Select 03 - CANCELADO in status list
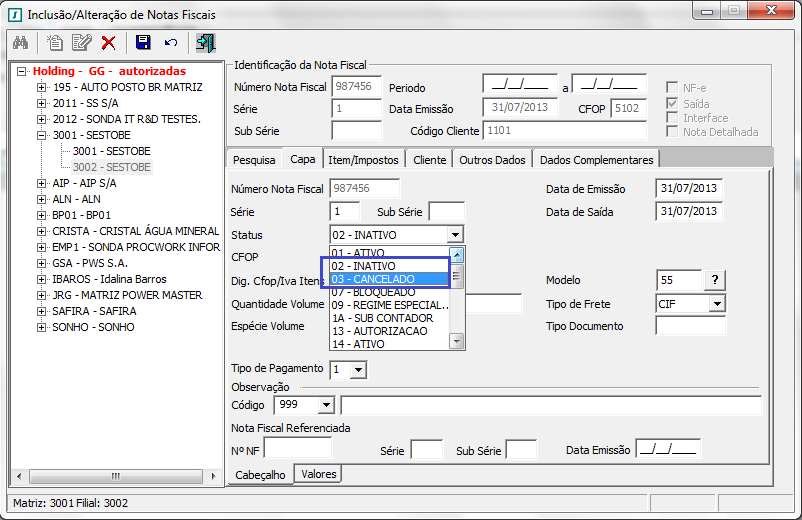This screenshot has height=520, width=802. tap(386, 279)
